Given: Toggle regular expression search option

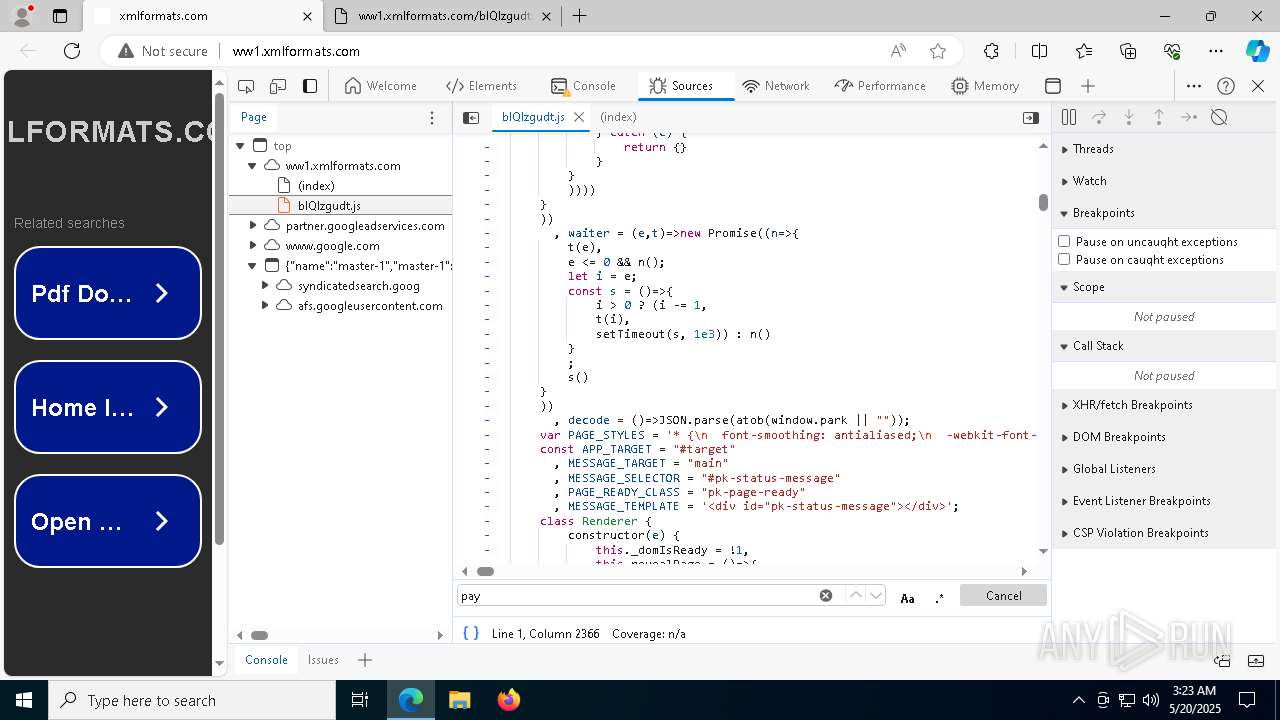Looking at the screenshot, I should pyautogui.click(x=939, y=597).
